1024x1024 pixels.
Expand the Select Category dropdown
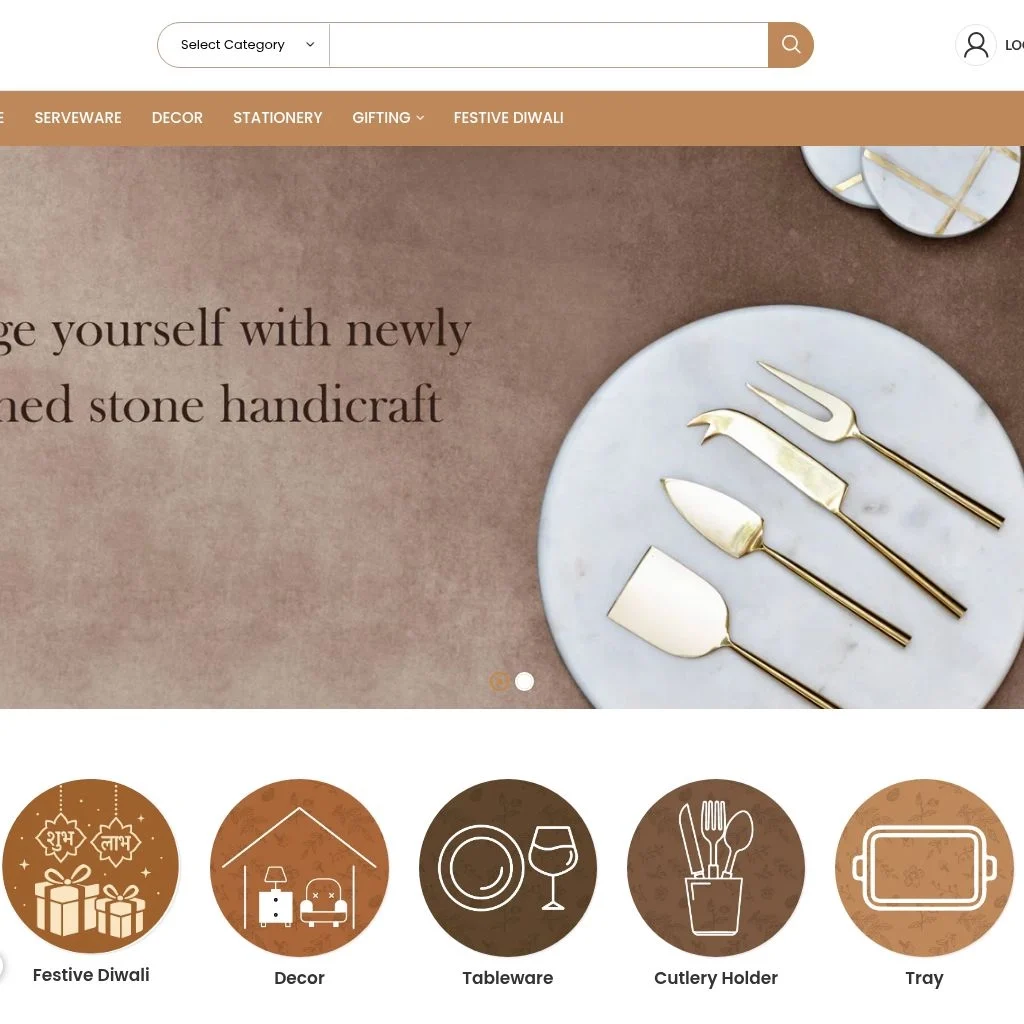click(244, 45)
